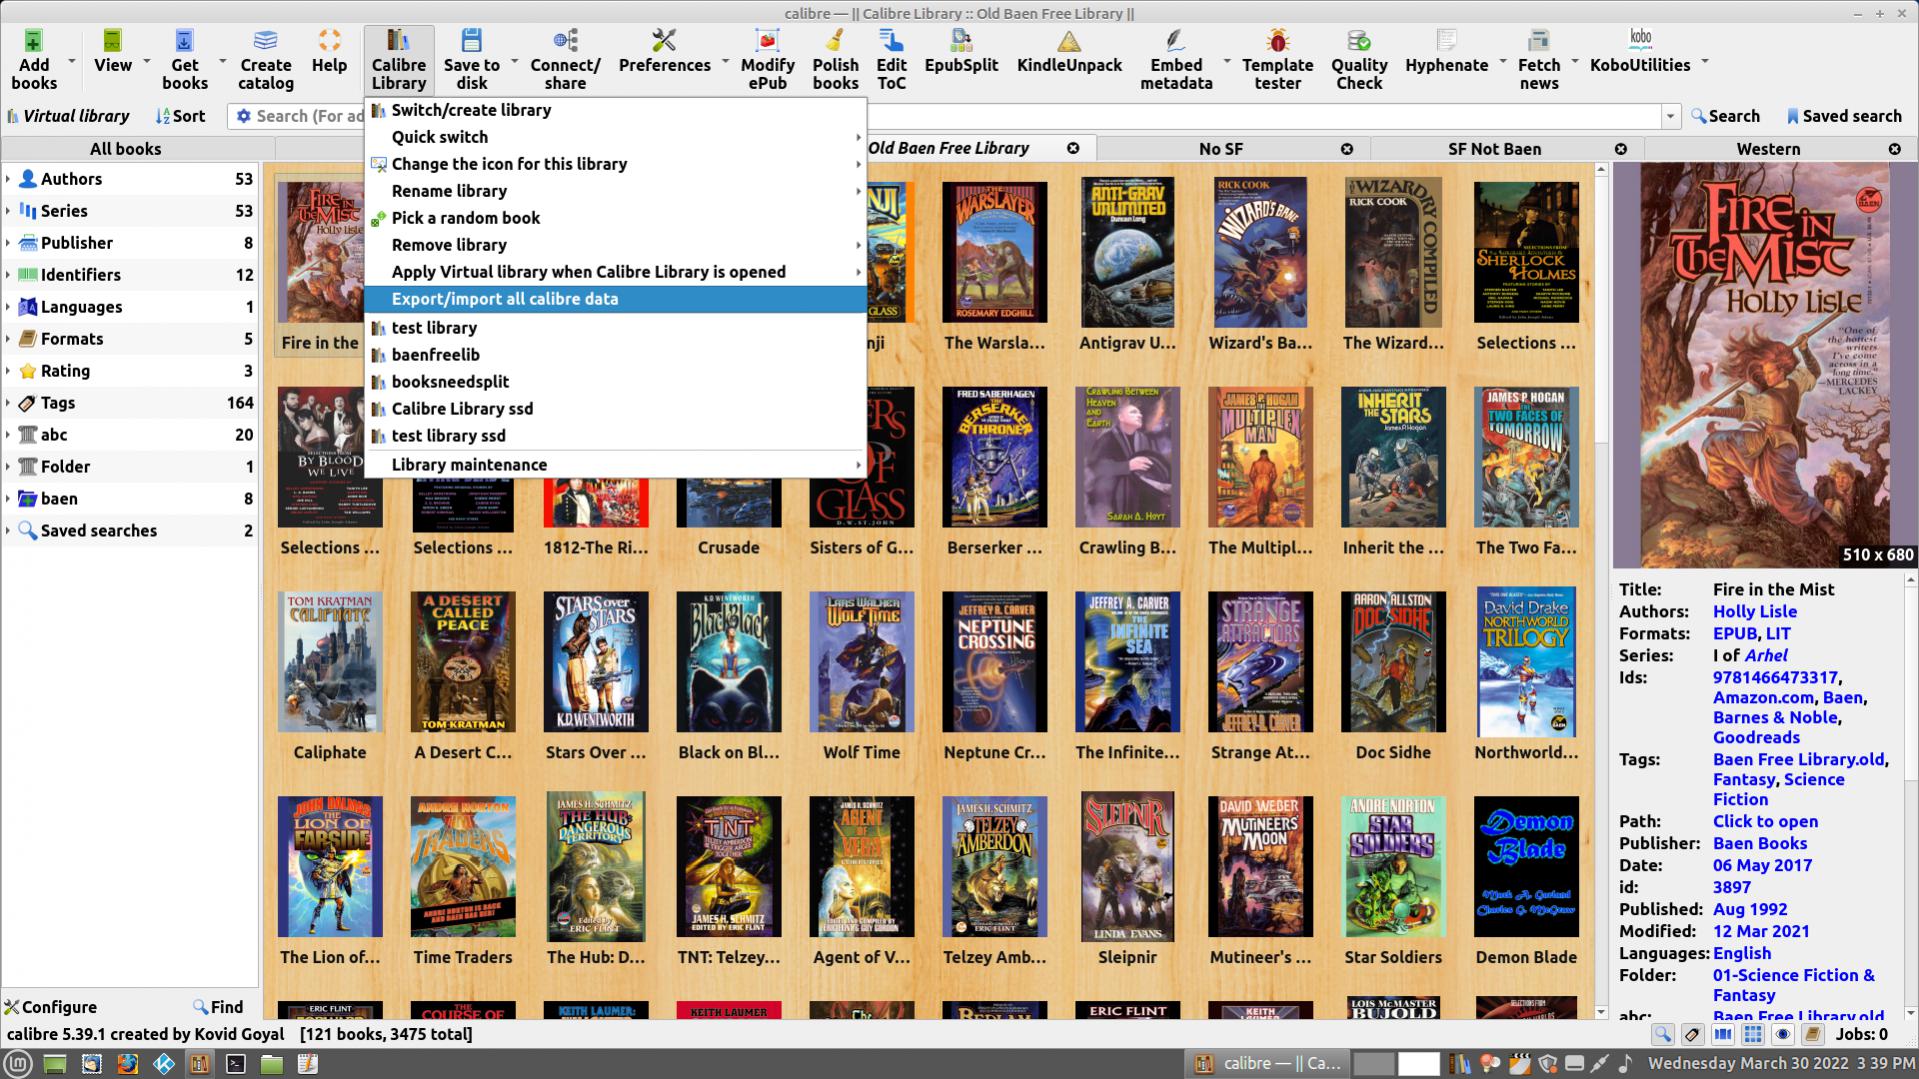Viewport: 1919px width, 1079px height.
Task: Click the Baen Books publisher link
Action: (x=1759, y=844)
